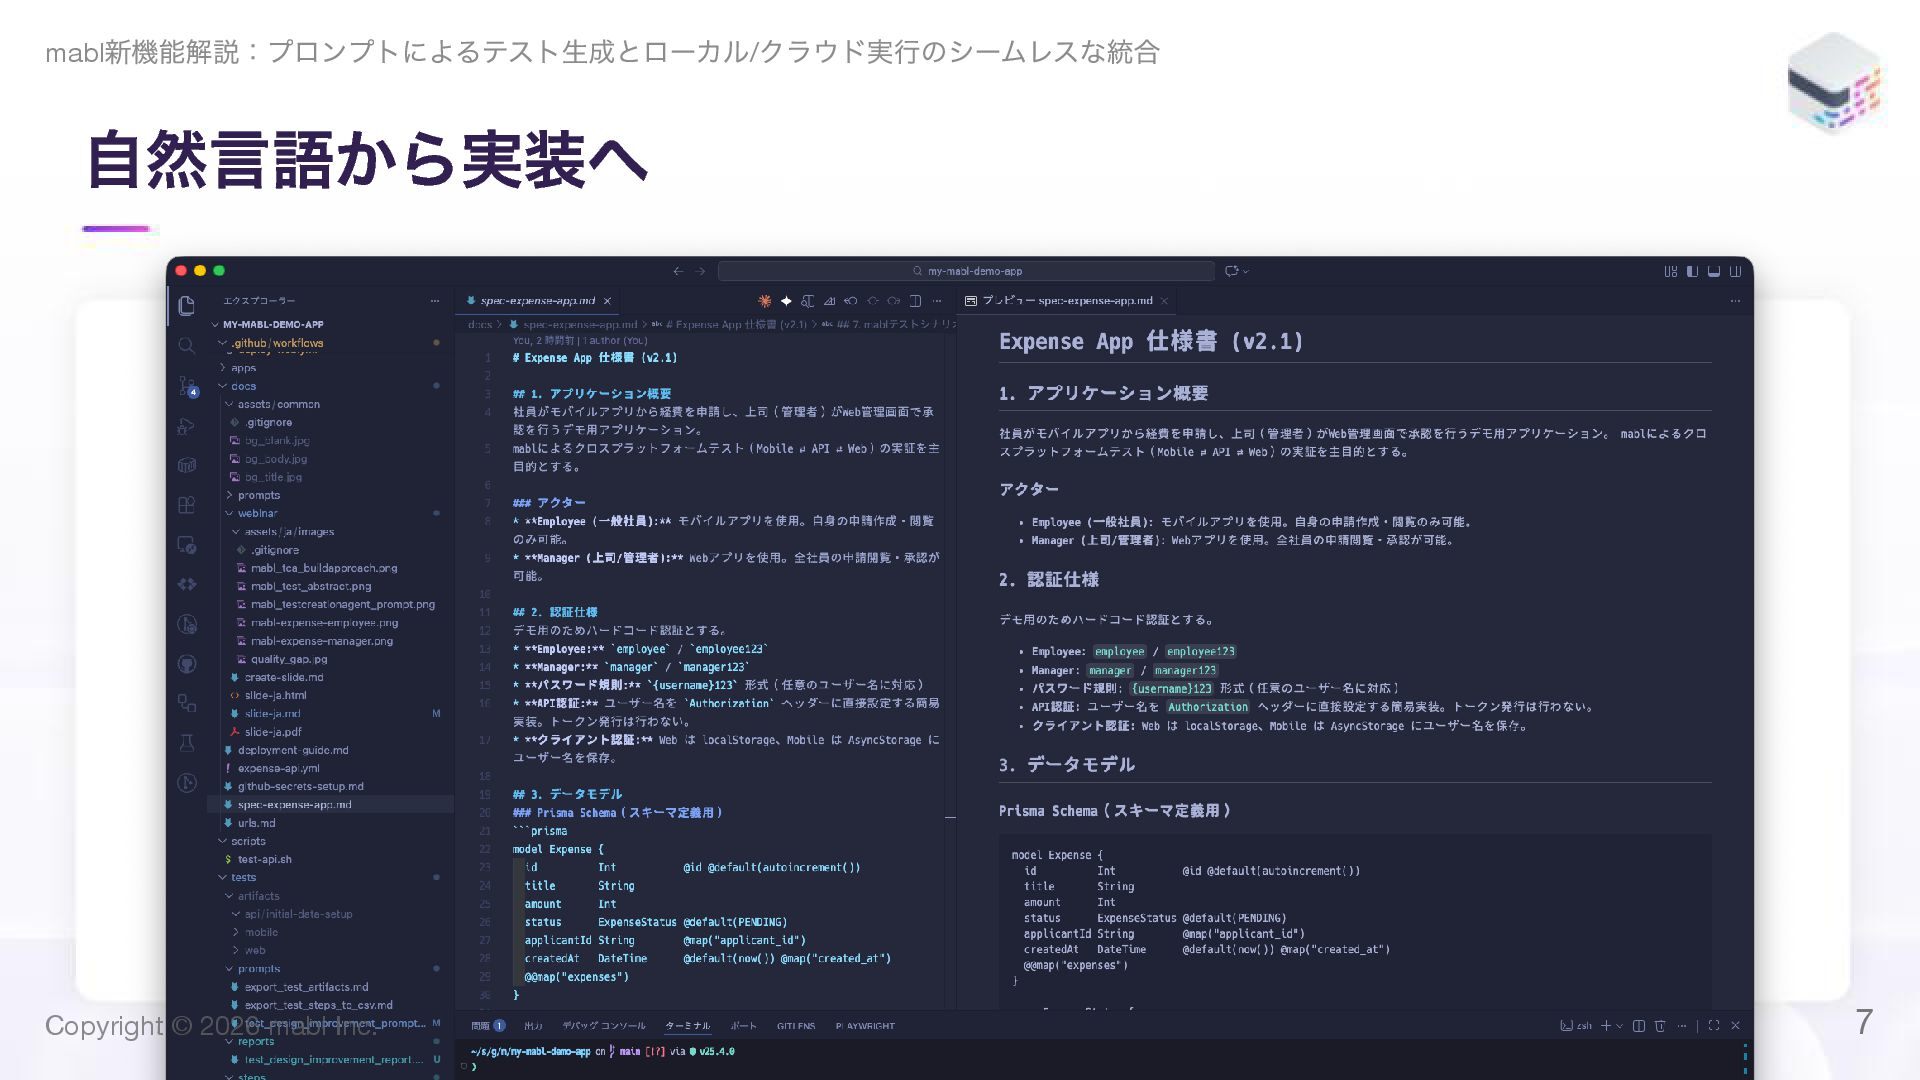
Task: Collapse the docs folder
Action: [x=243, y=386]
